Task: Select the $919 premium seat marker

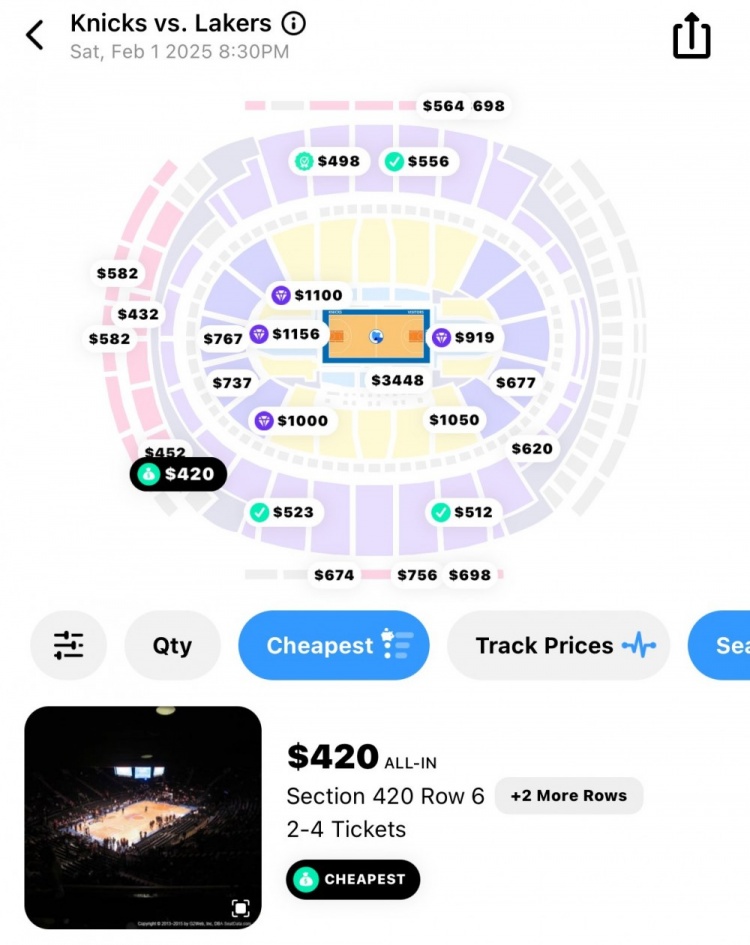Action: [463, 337]
